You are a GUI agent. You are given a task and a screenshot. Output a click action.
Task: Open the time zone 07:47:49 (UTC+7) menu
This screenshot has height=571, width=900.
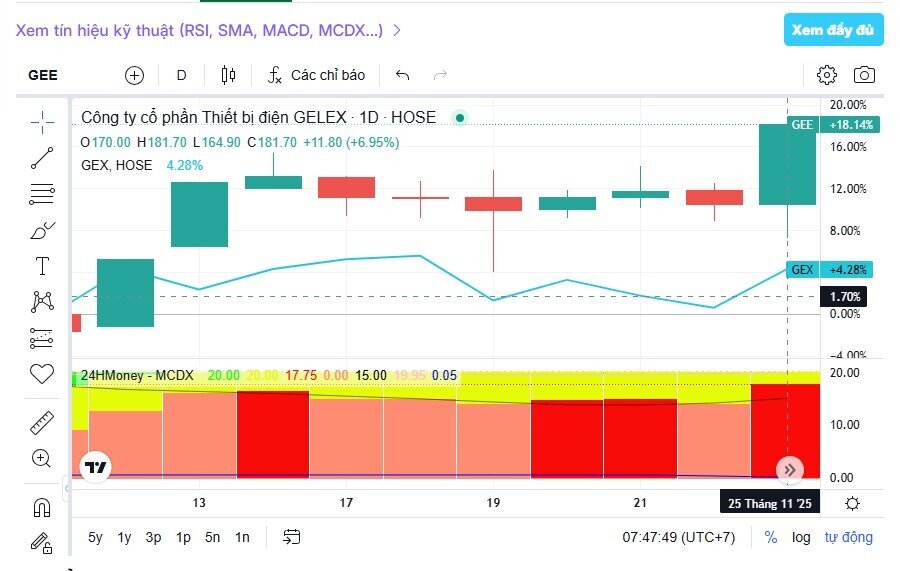(678, 537)
